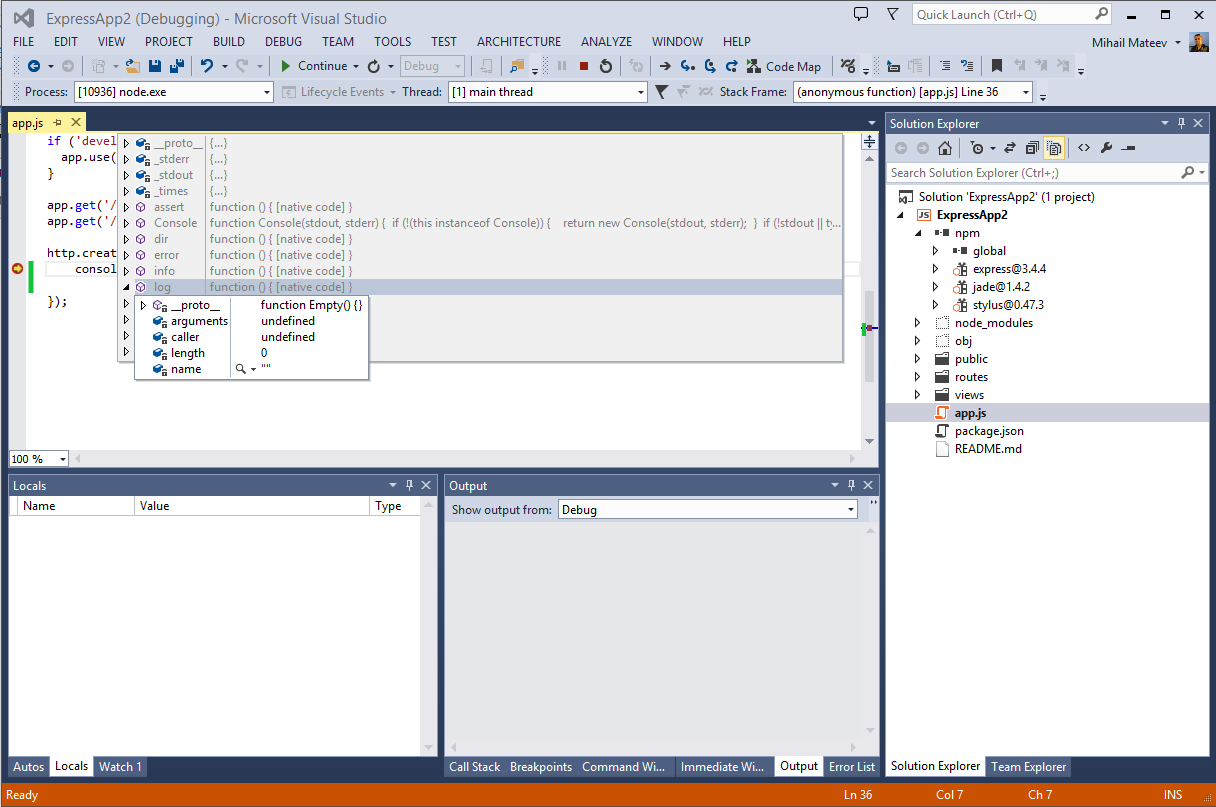Stop debugging with the red square
The width and height of the screenshot is (1216, 807).
[x=584, y=66]
